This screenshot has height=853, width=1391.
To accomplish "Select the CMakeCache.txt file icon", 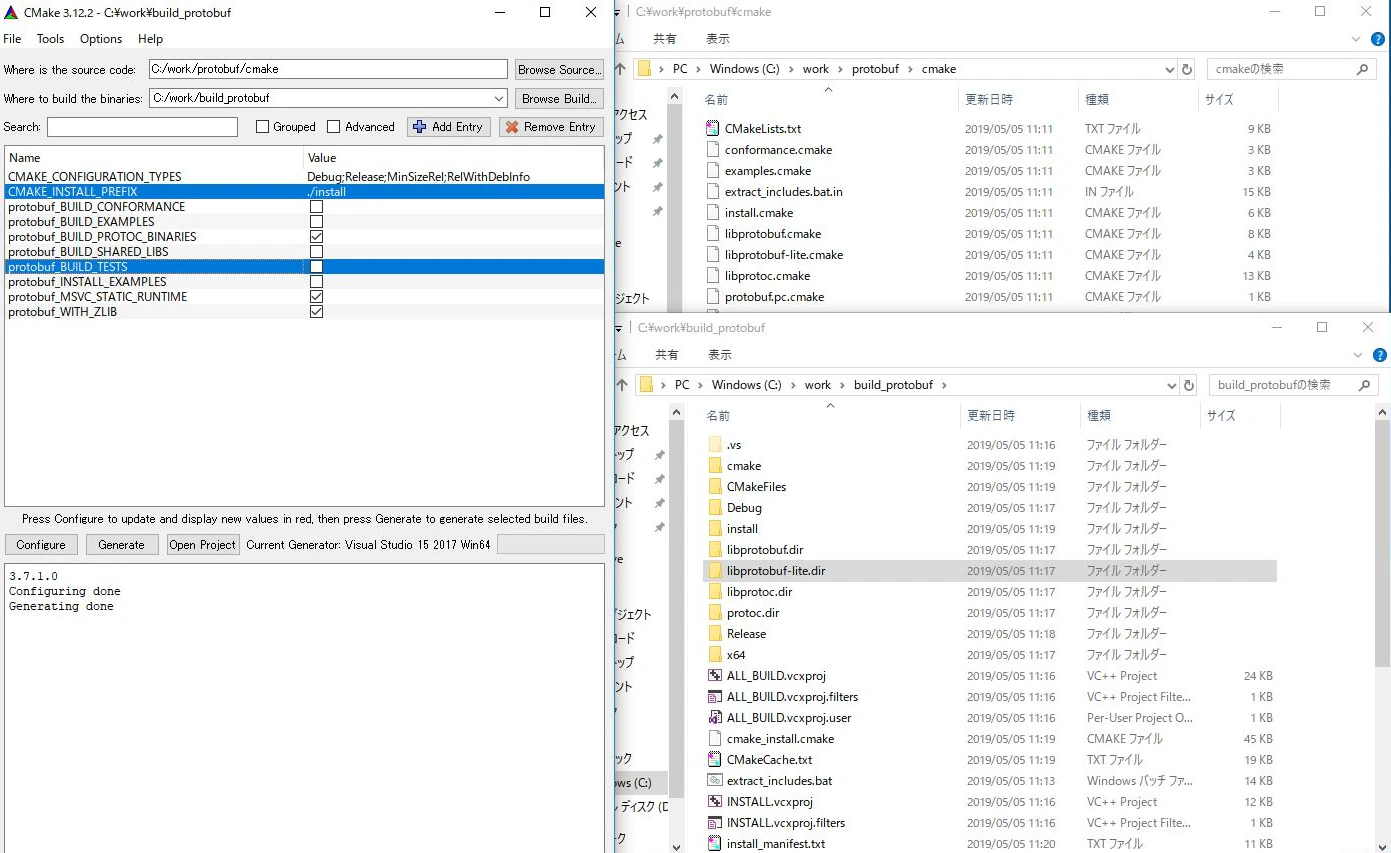I will click(x=714, y=759).
